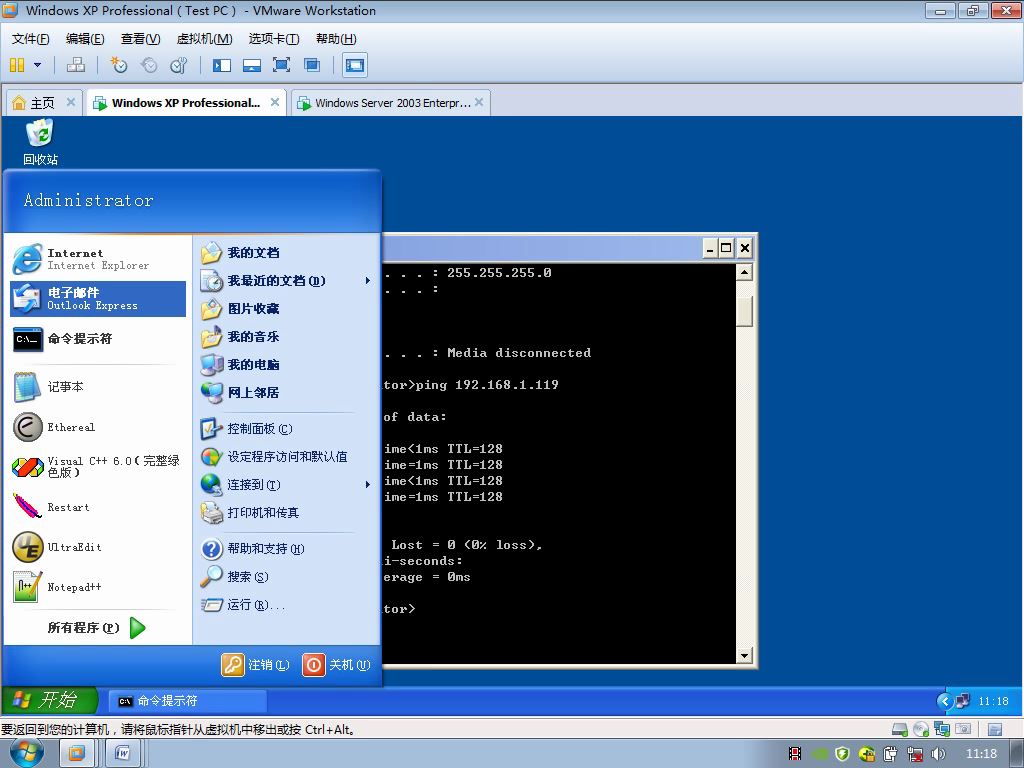Open 打印机和传真
1024x768 pixels.
click(x=286, y=513)
